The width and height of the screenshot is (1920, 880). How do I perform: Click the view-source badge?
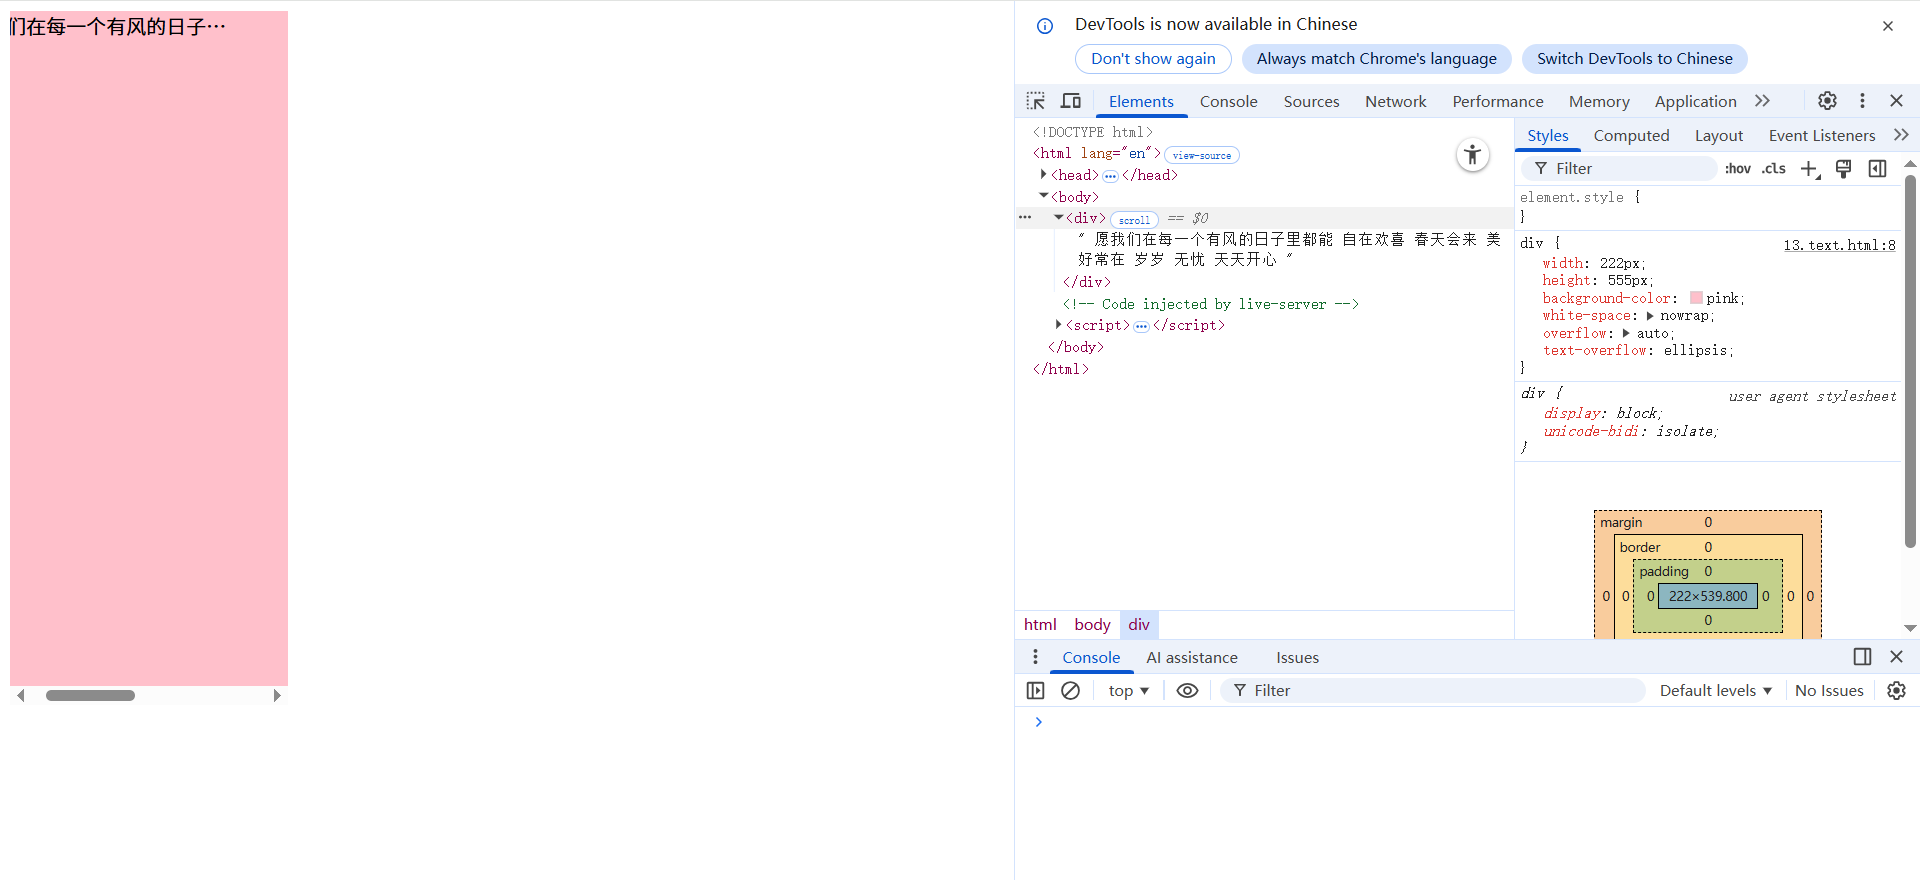(1201, 155)
